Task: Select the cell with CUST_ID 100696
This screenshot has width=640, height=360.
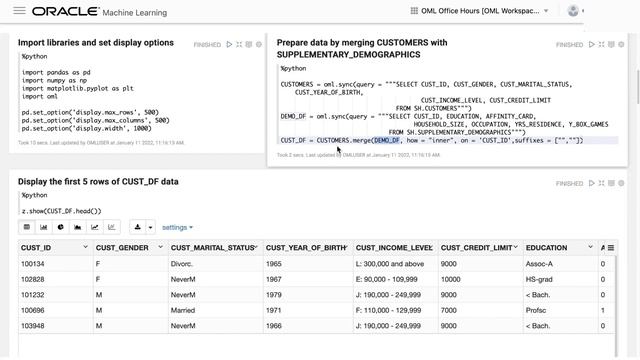Action: click(56, 310)
